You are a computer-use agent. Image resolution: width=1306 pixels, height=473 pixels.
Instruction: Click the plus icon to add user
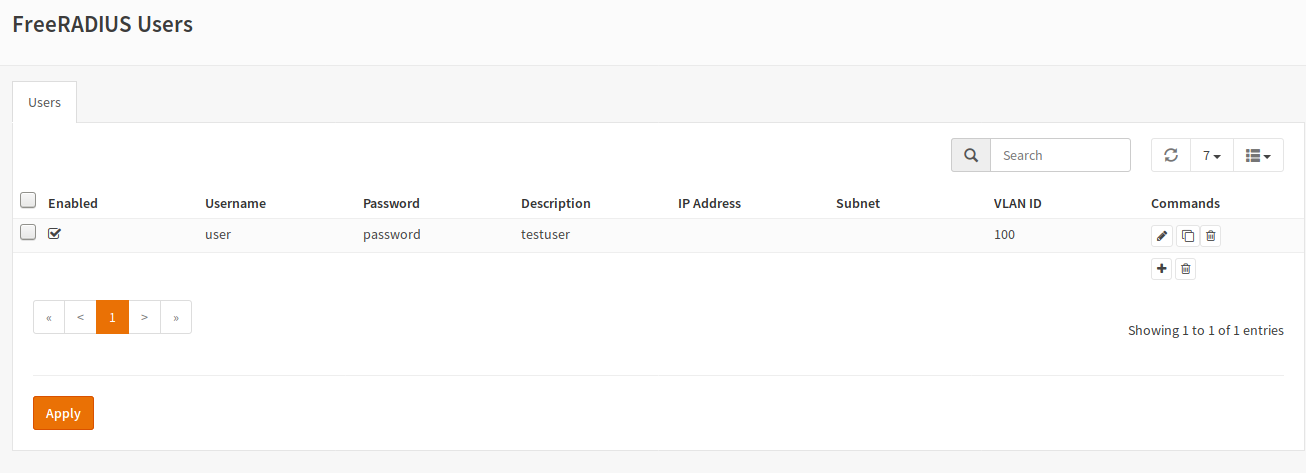[x=1161, y=269]
